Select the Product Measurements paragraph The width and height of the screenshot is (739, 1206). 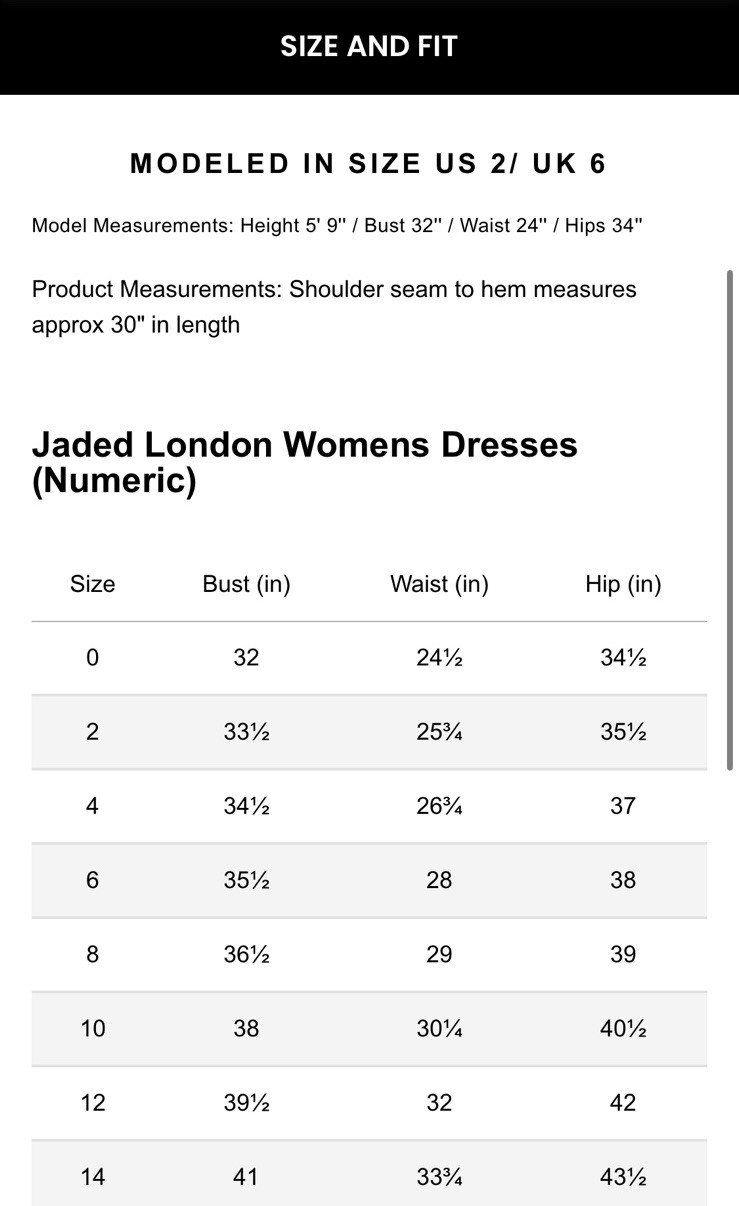click(x=334, y=307)
